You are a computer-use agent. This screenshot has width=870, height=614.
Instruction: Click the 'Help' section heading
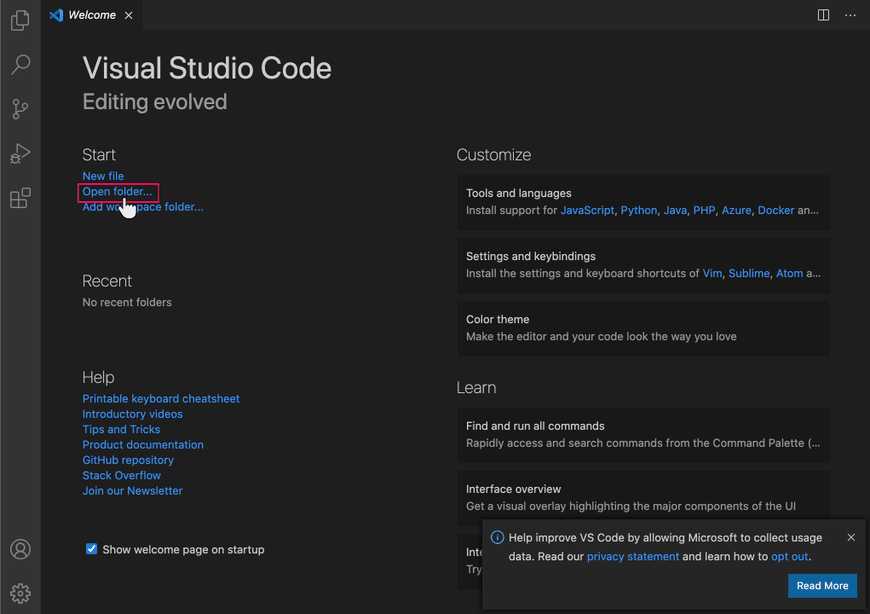tap(98, 377)
